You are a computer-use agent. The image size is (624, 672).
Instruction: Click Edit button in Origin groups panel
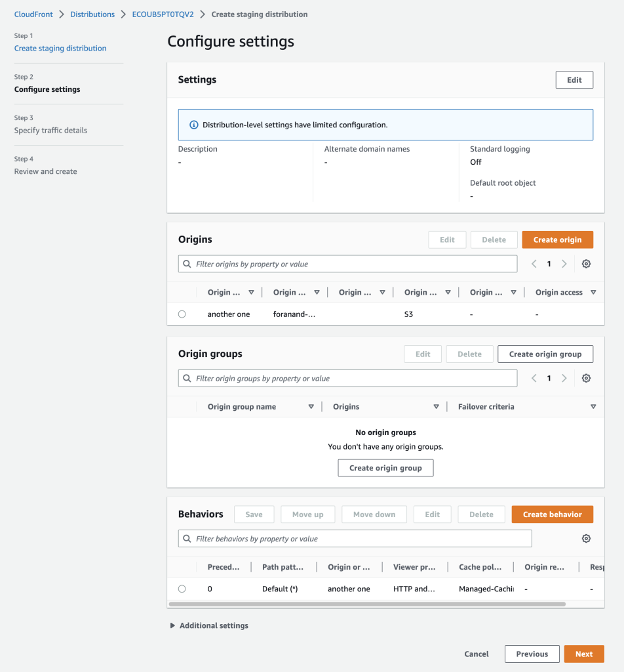[423, 354]
